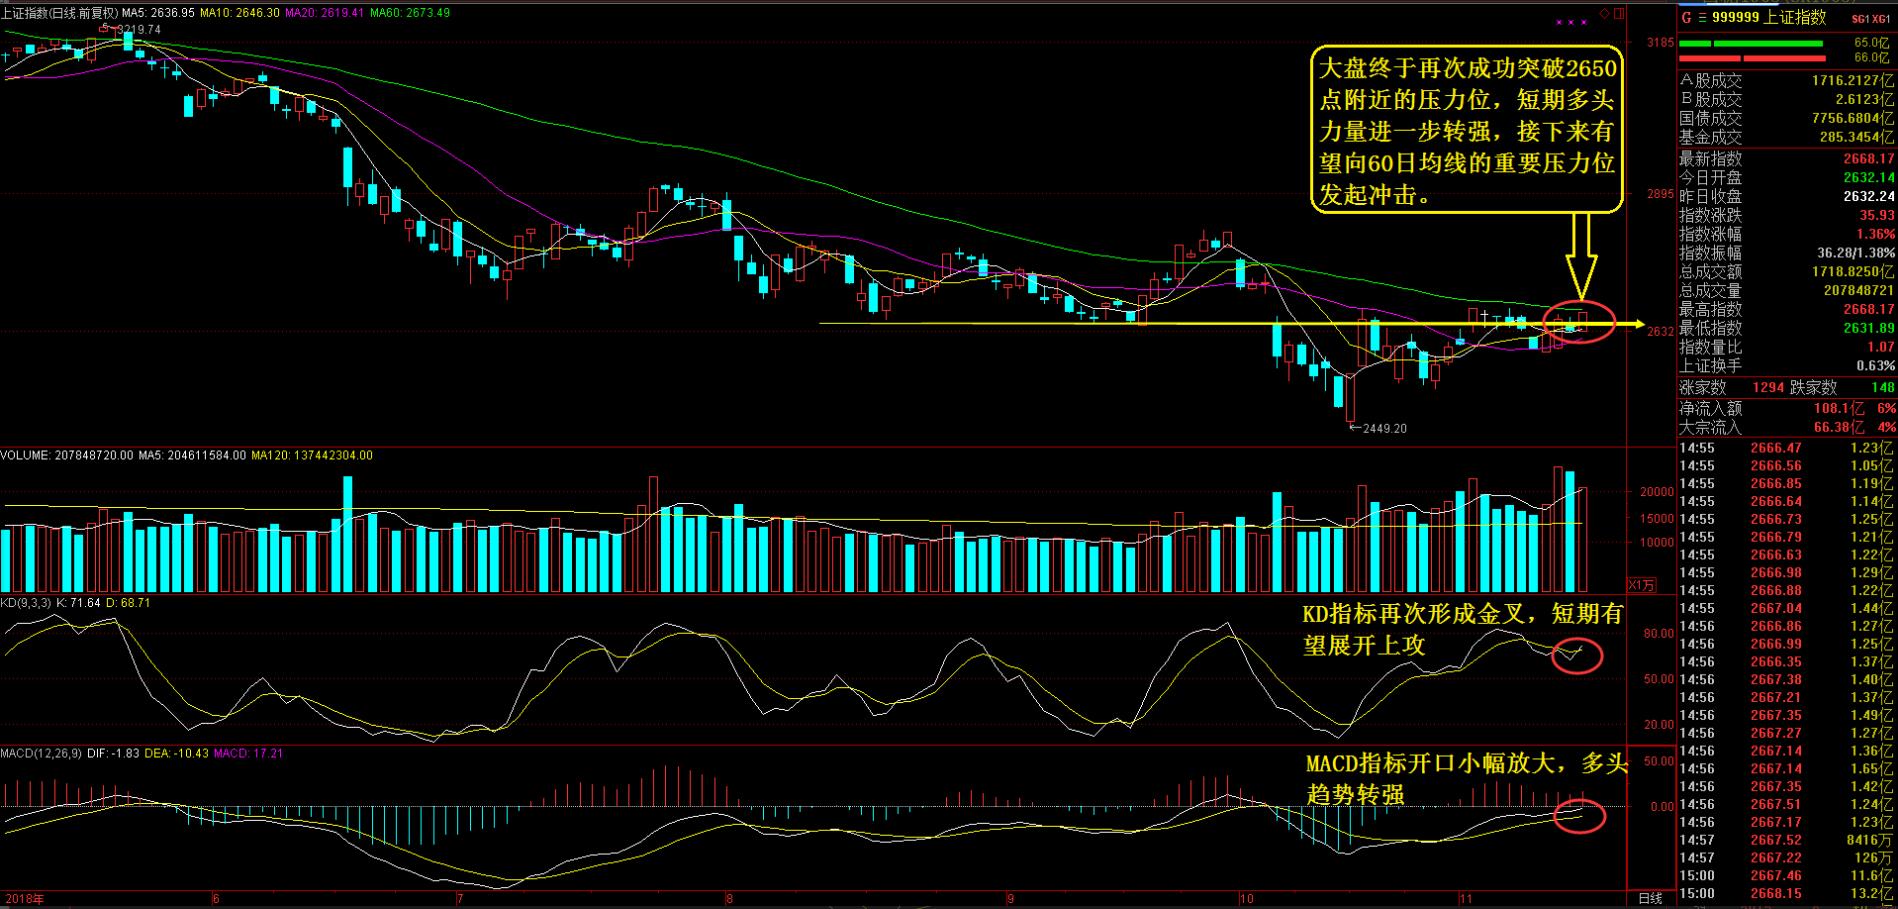Click the red 66.0亿 volume bar
This screenshot has width=1898, height=909.
[1754, 58]
